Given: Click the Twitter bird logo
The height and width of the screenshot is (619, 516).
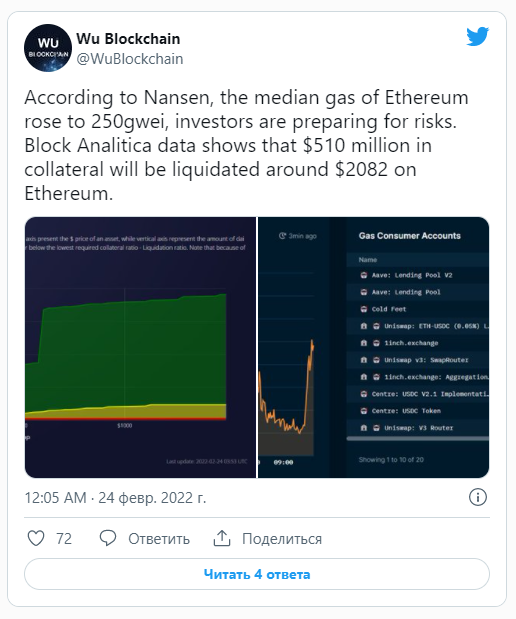Looking at the screenshot, I should (x=478, y=37).
